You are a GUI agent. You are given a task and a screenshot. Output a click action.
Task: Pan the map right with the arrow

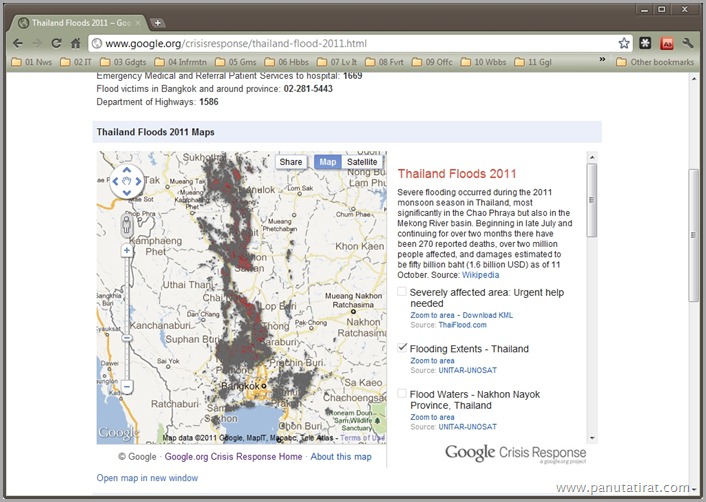(x=138, y=181)
